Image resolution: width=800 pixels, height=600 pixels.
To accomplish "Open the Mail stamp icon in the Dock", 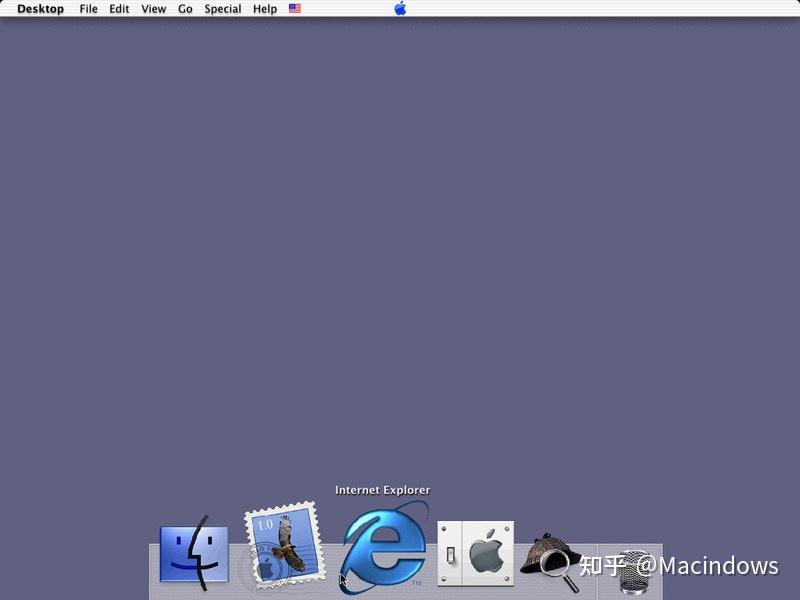I will click(284, 545).
